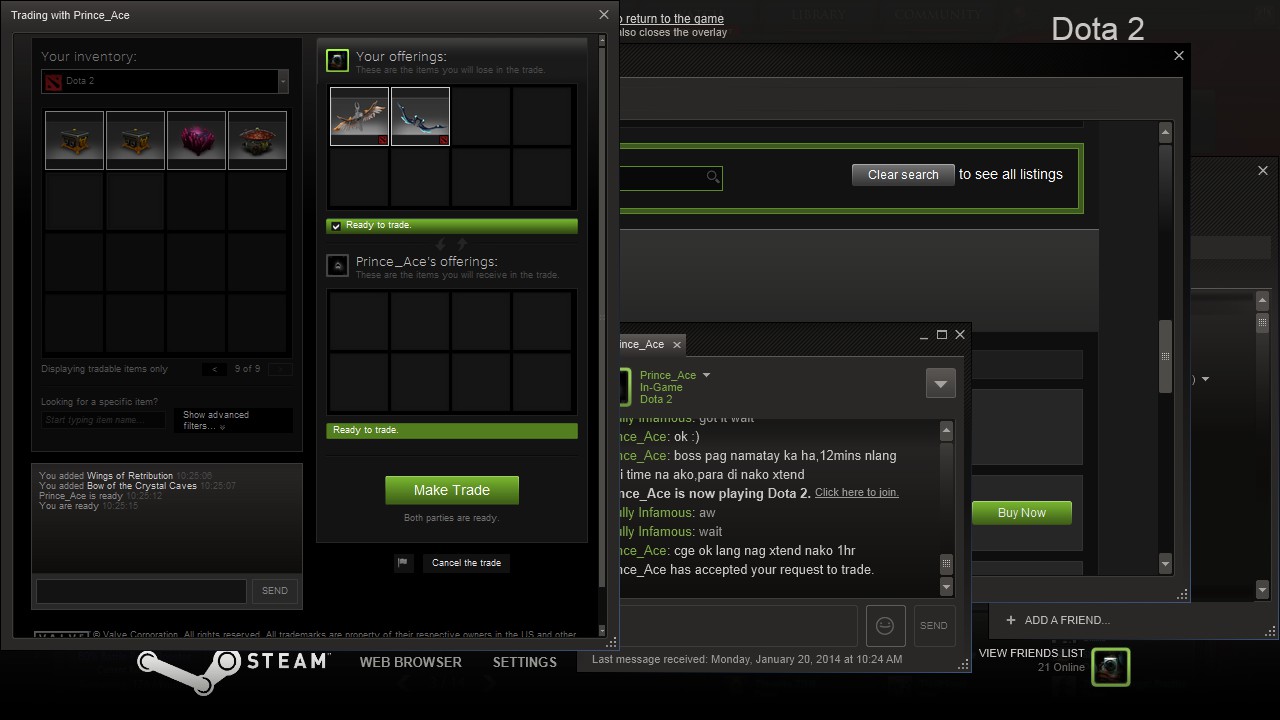Close the friends list window
The width and height of the screenshot is (1280, 720).
1262,170
